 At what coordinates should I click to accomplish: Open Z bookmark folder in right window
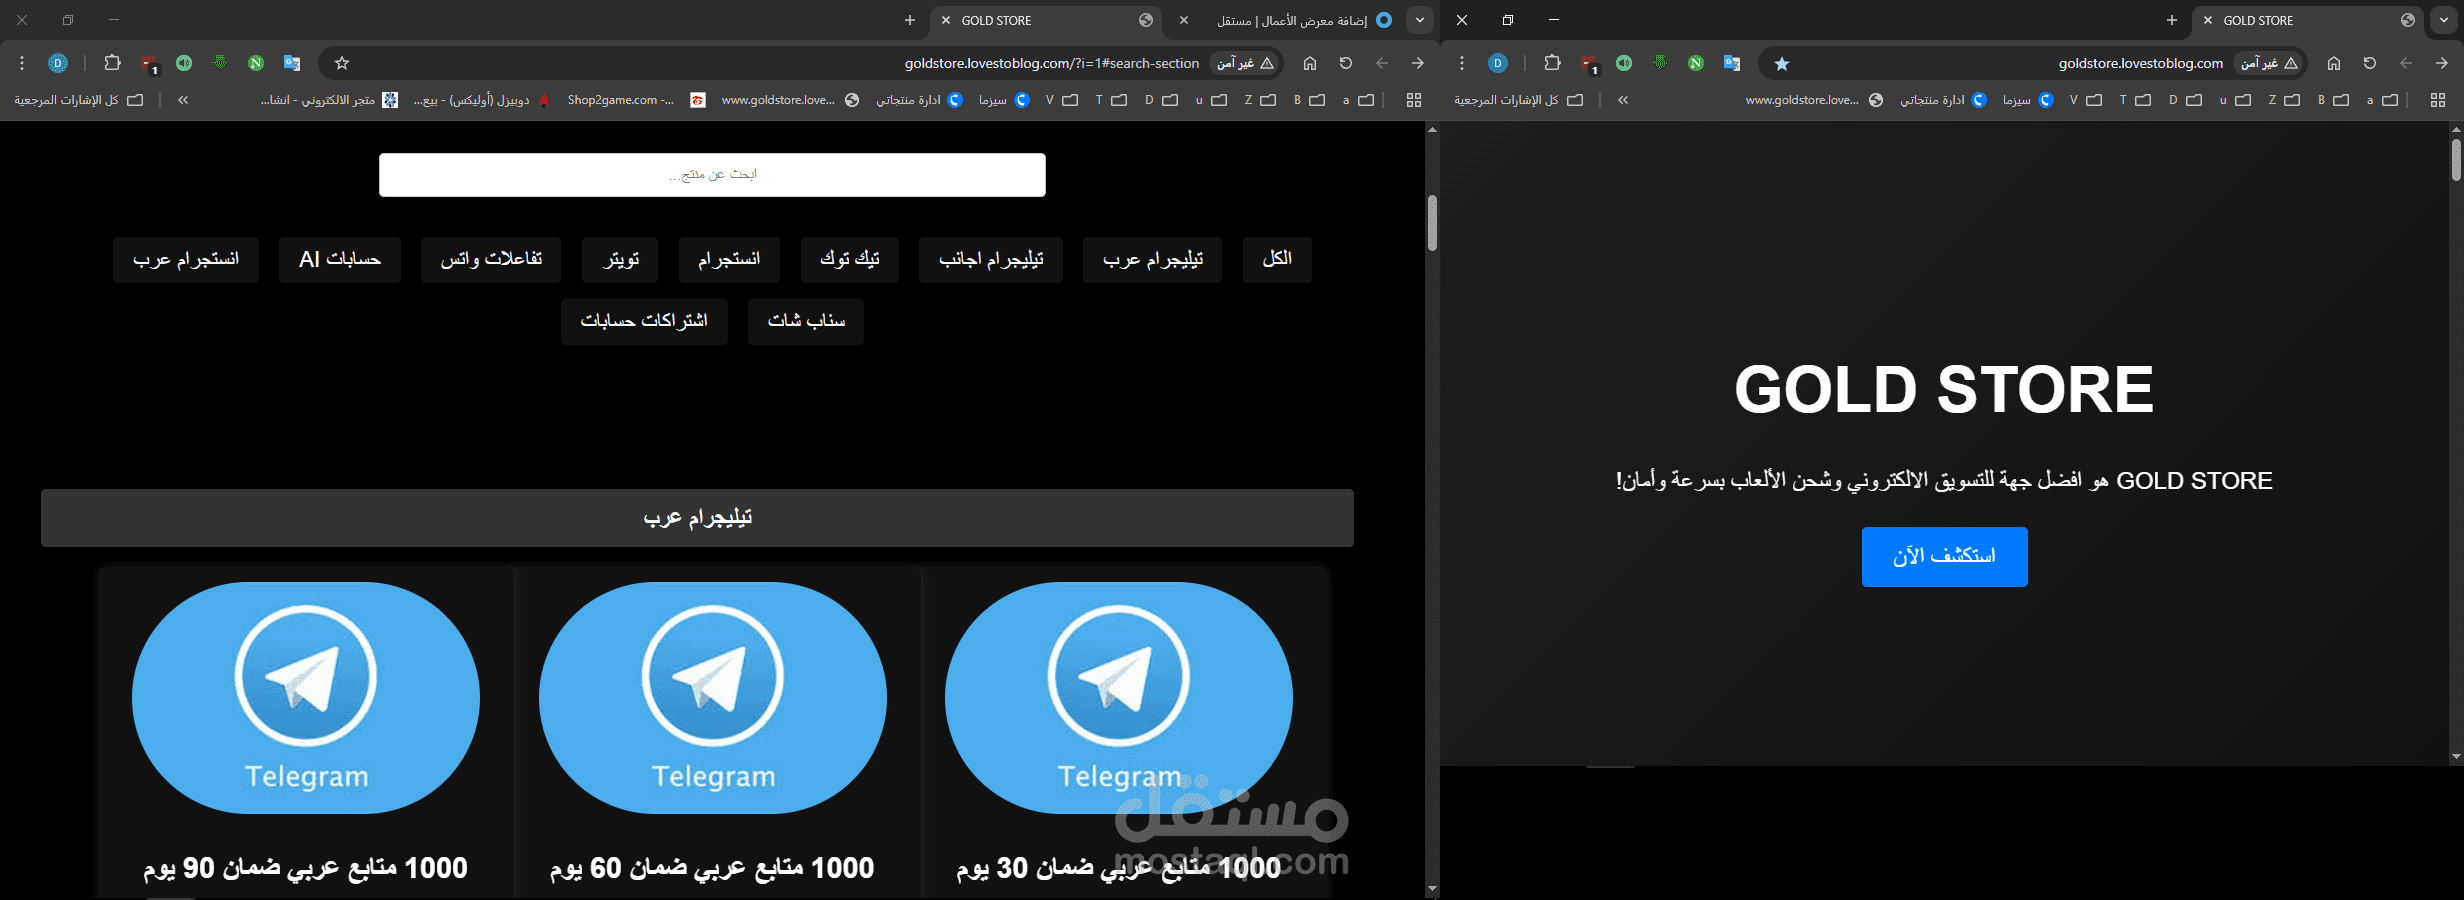2285,100
